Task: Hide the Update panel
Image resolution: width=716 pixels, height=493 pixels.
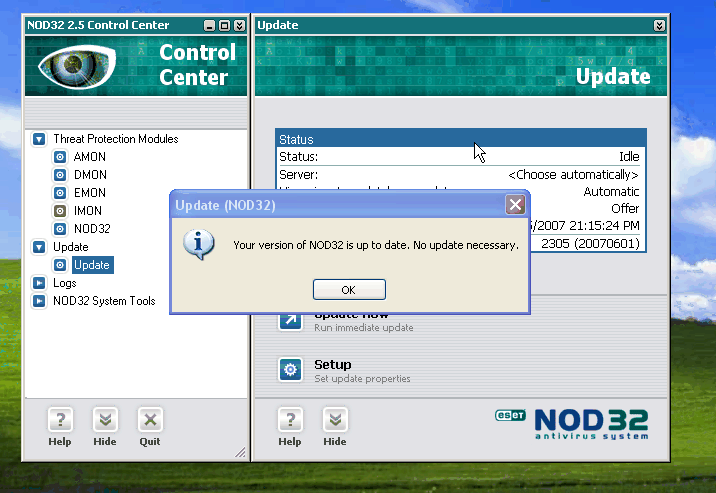Action: tap(335, 427)
